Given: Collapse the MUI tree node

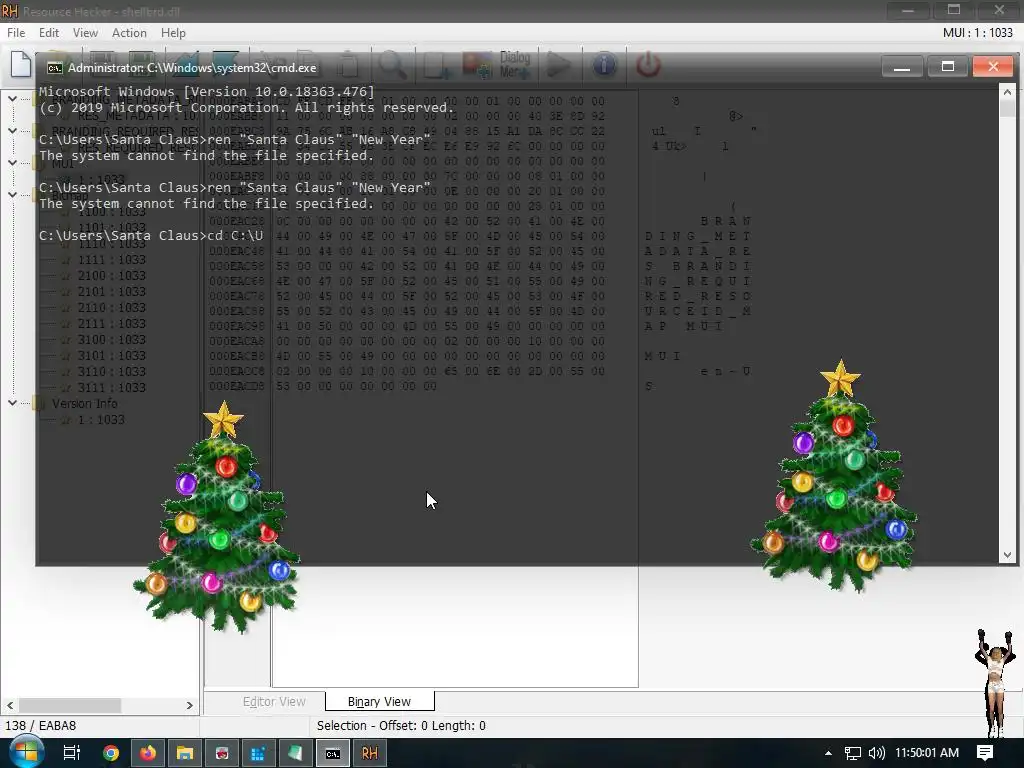Looking at the screenshot, I should point(12,163).
